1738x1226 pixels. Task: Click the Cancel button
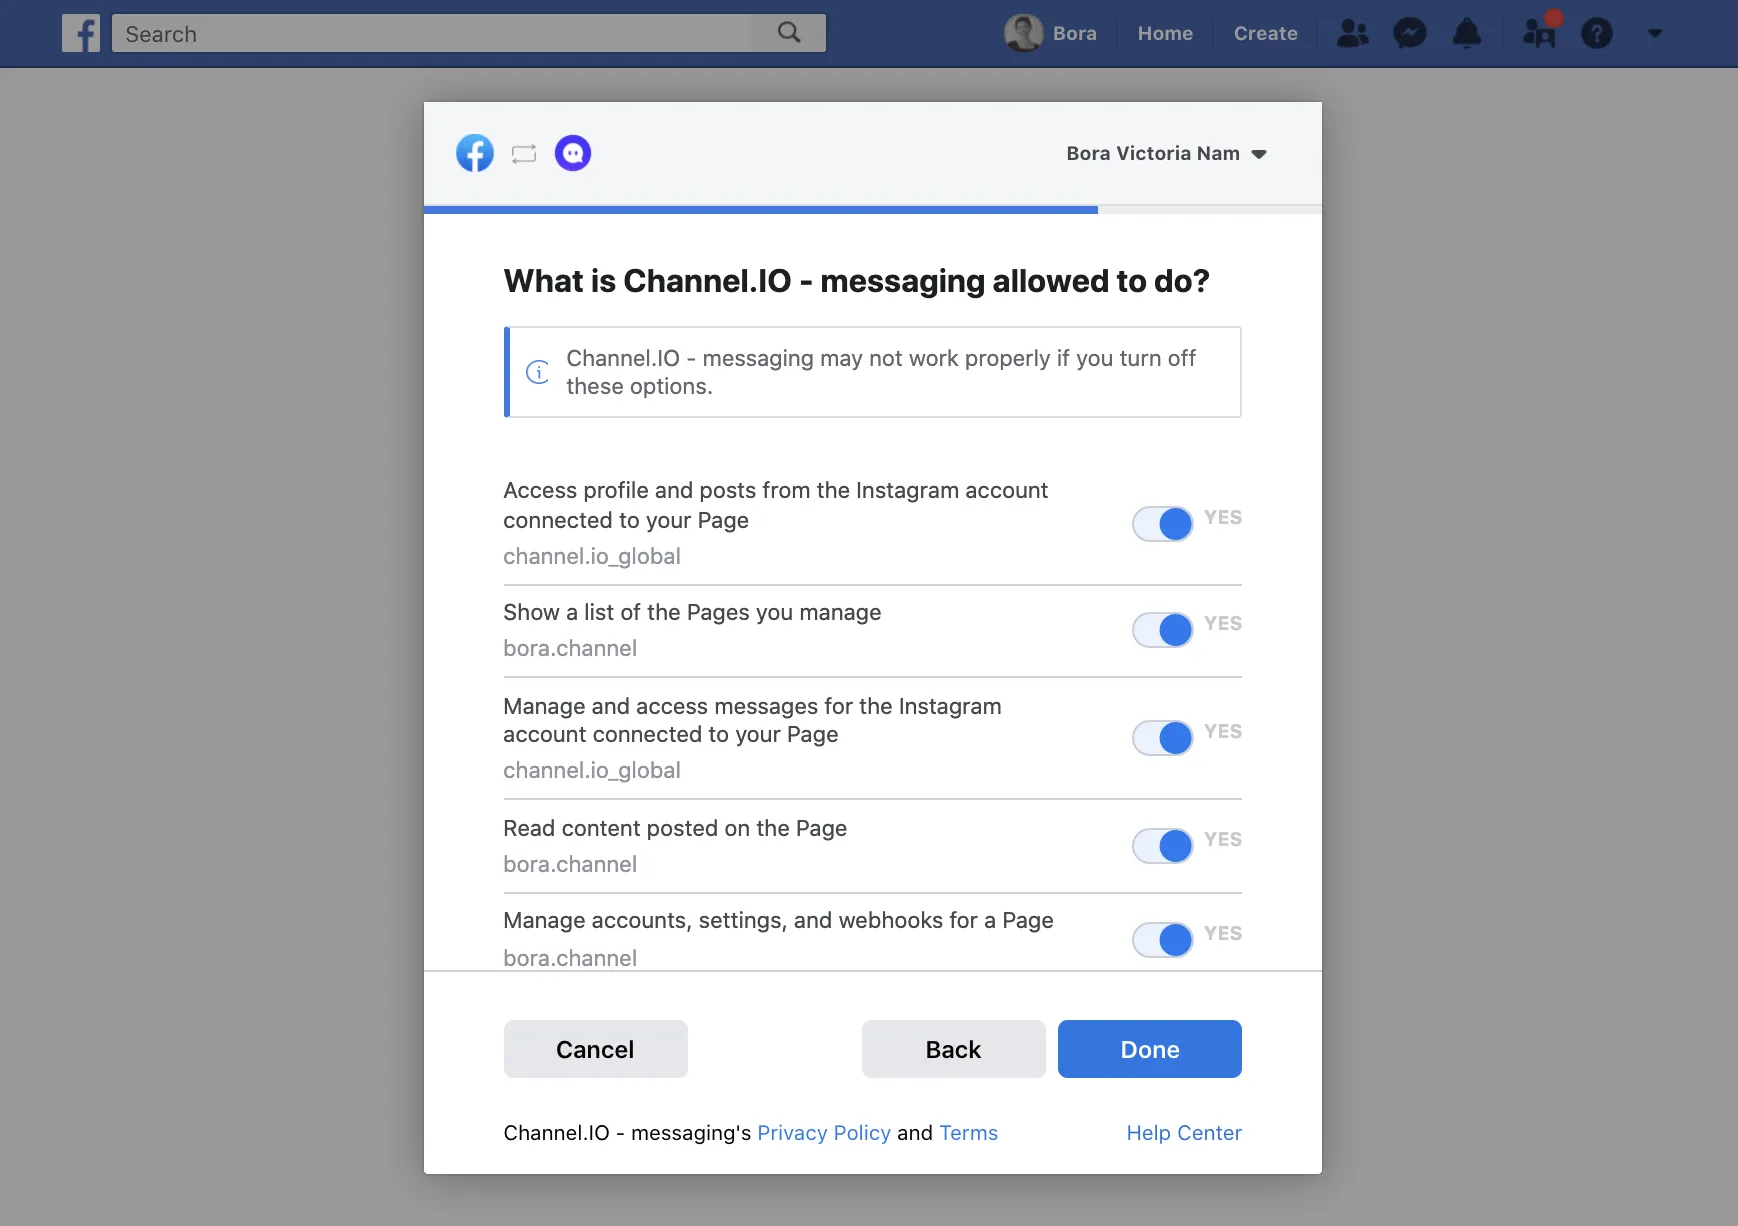click(x=595, y=1049)
